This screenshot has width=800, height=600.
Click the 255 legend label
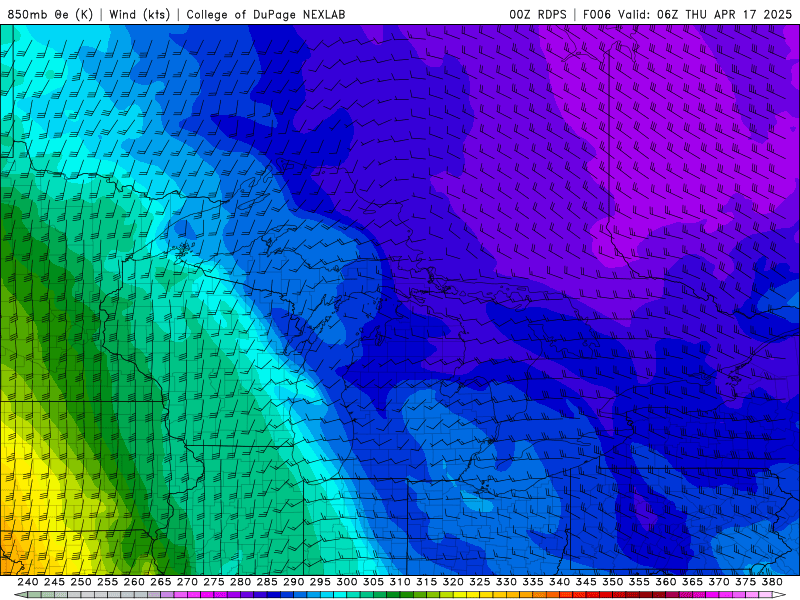point(107,582)
